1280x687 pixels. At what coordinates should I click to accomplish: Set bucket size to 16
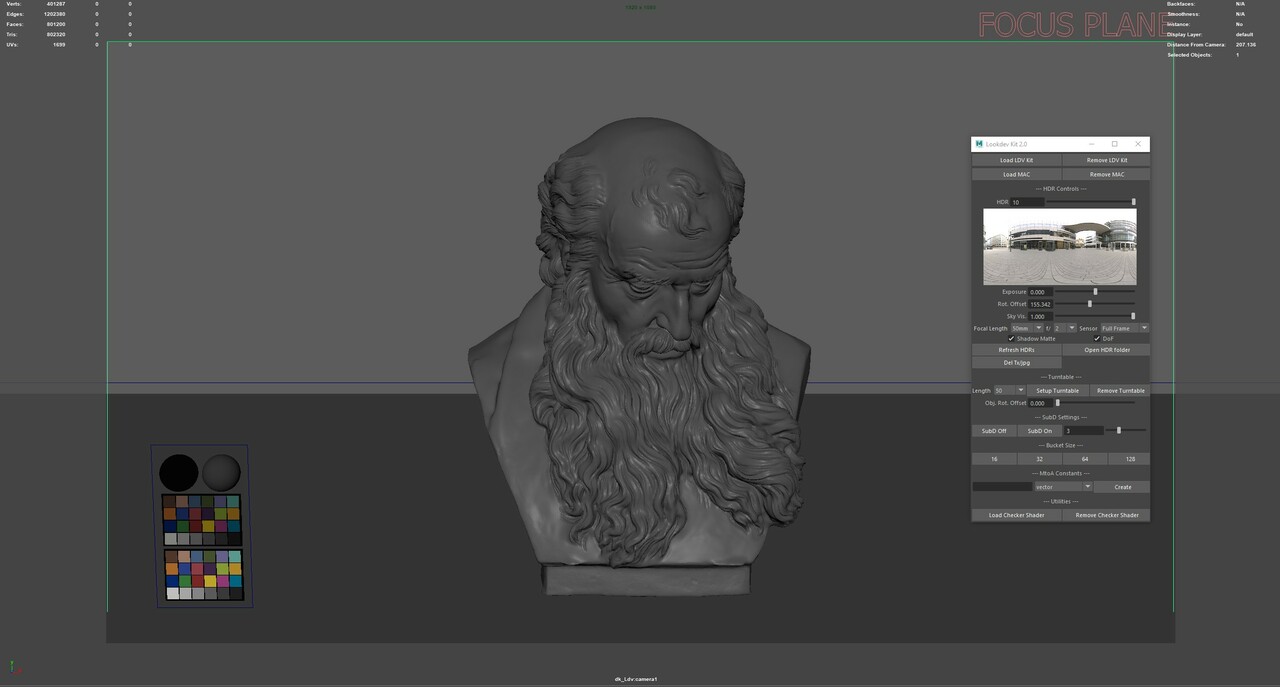coord(994,459)
